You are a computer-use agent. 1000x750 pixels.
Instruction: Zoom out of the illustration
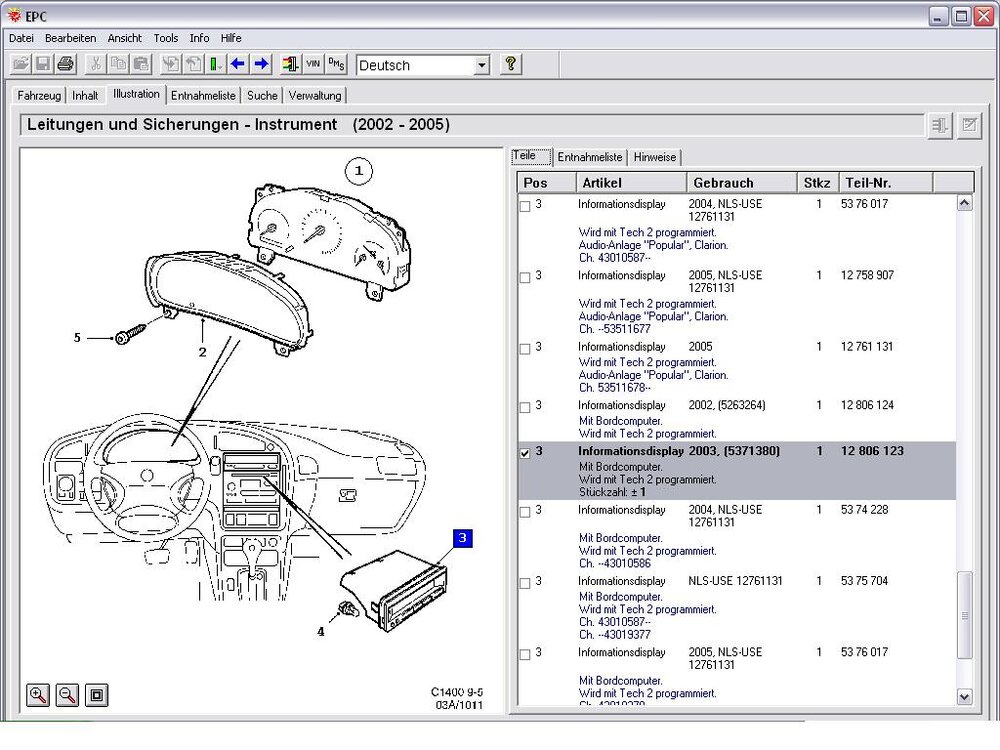[x=68, y=695]
